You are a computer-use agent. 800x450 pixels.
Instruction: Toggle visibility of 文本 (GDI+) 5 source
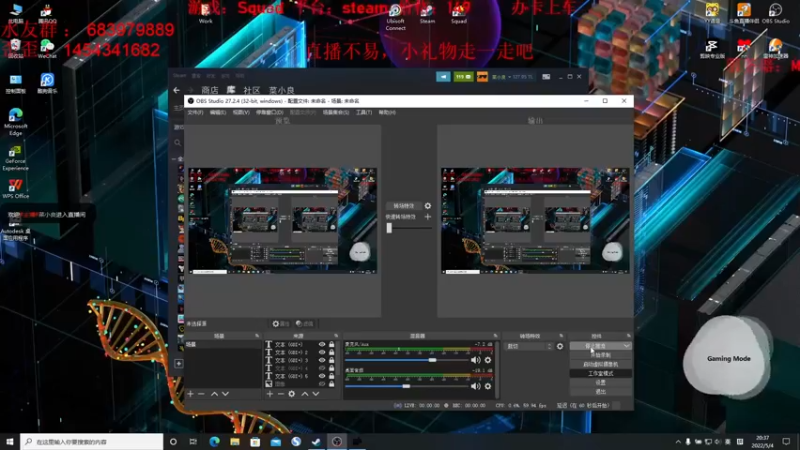pyautogui.click(x=322, y=376)
